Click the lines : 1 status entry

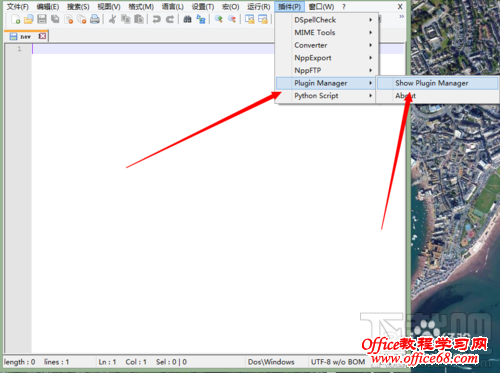(x=56, y=362)
